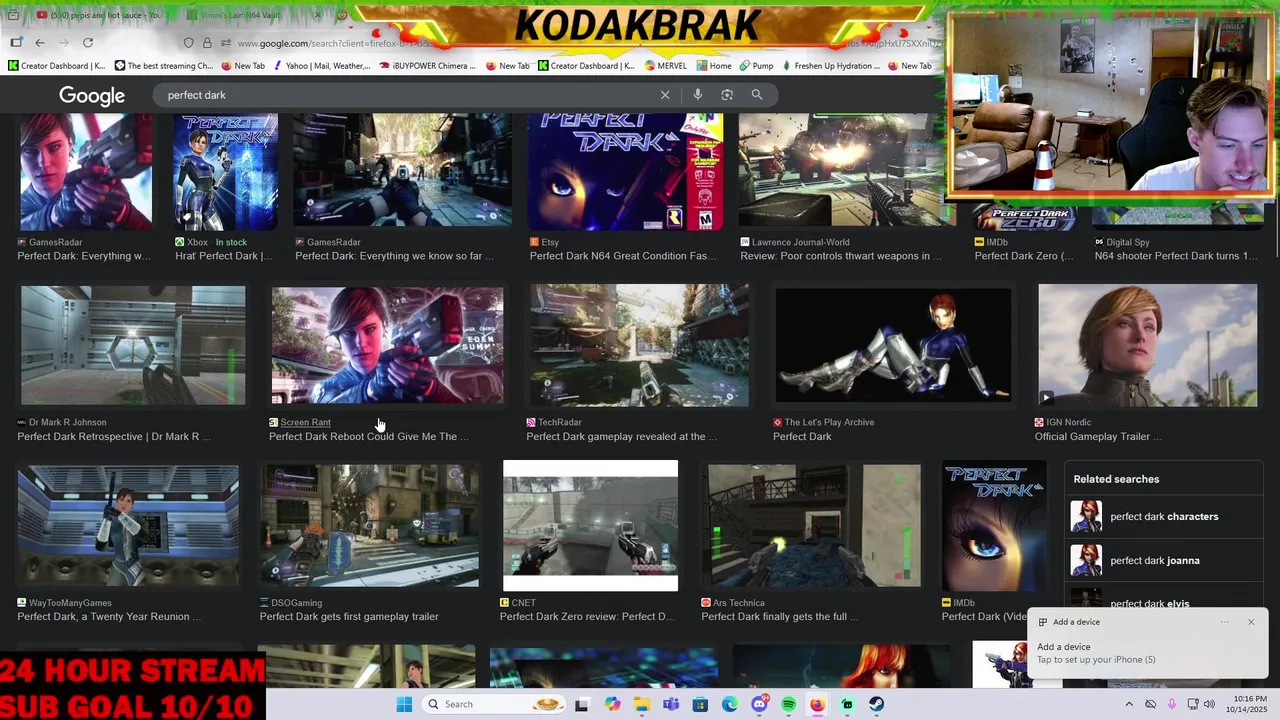Screen dimensions: 1280x720
Task: Open the IGN Nordic Joanna closeup thumbnail
Action: (x=1147, y=346)
